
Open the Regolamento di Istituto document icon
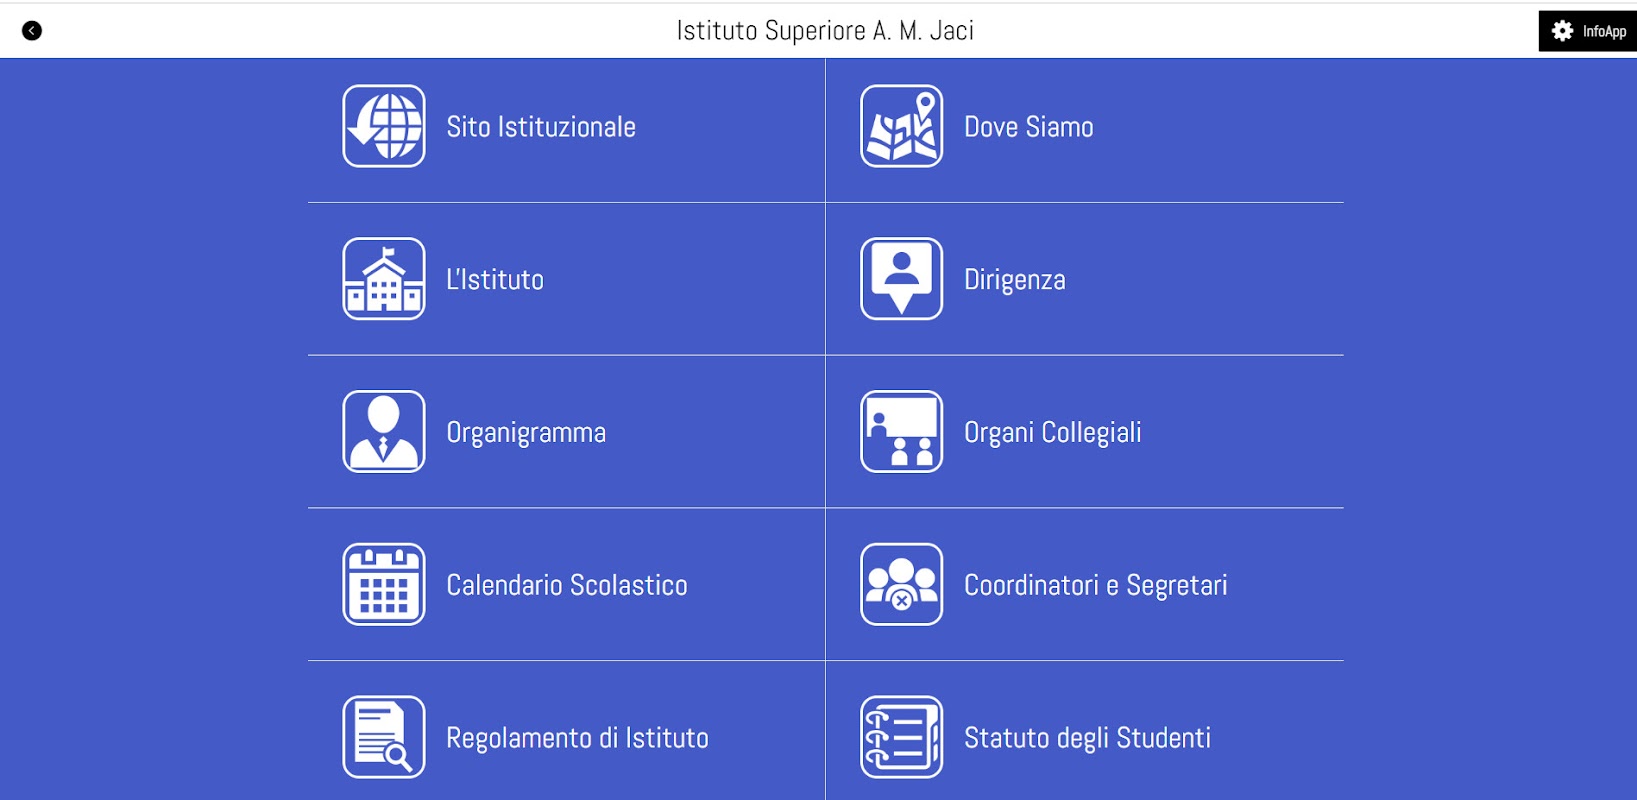tap(384, 737)
